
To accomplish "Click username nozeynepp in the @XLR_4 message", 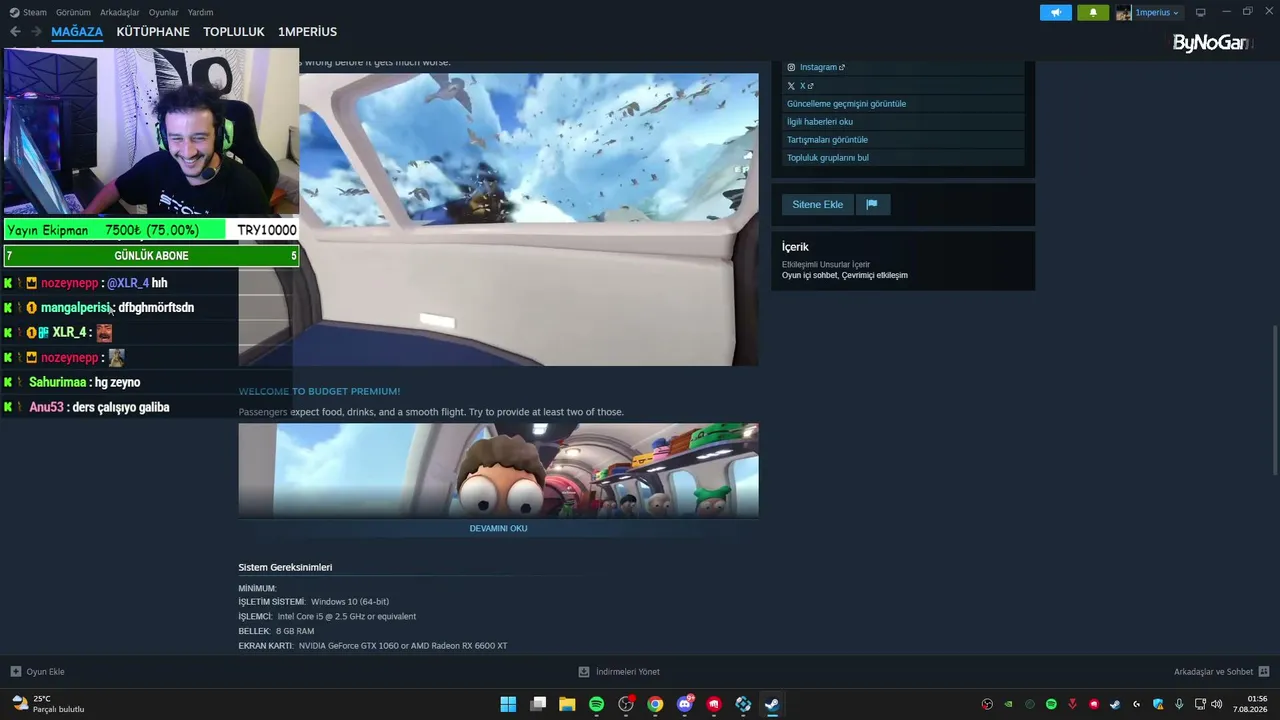I will (70, 283).
